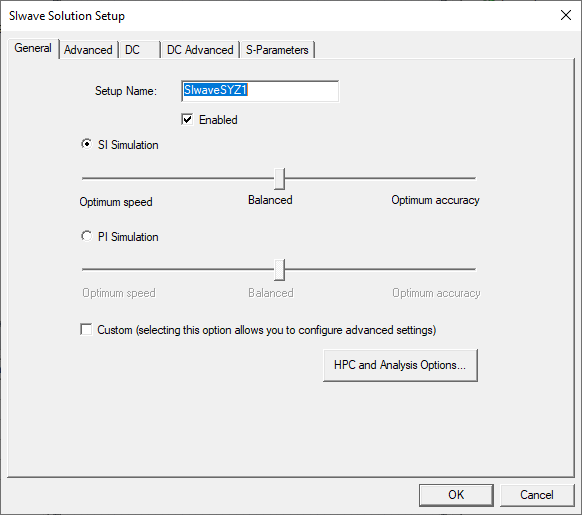Image resolution: width=582 pixels, height=515 pixels.
Task: Switch to the DC Advanced tab
Action: 200,50
